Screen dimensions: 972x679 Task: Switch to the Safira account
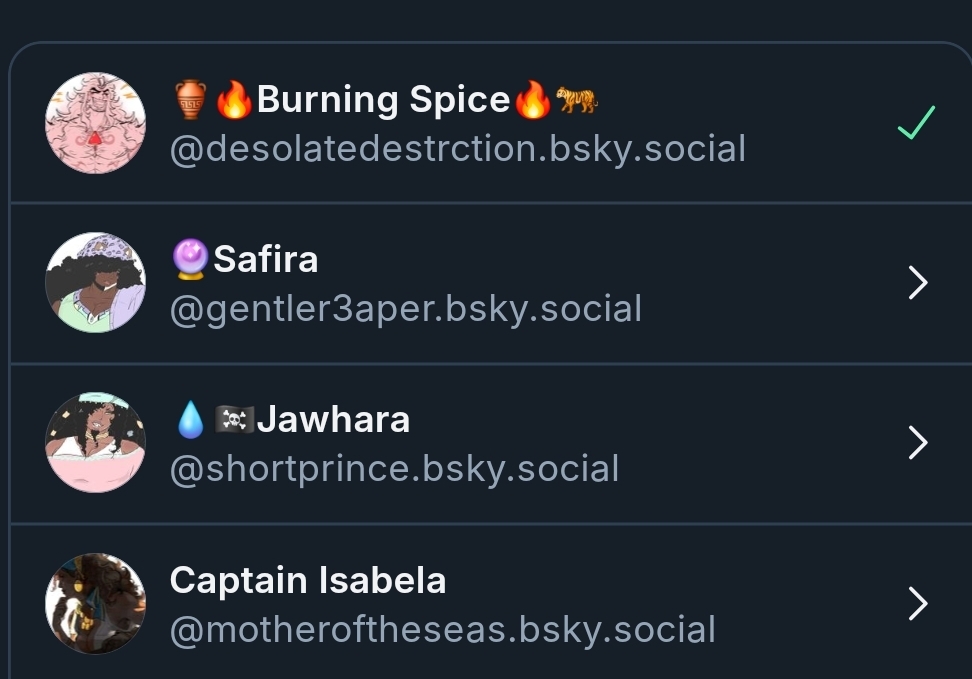(x=266, y=260)
